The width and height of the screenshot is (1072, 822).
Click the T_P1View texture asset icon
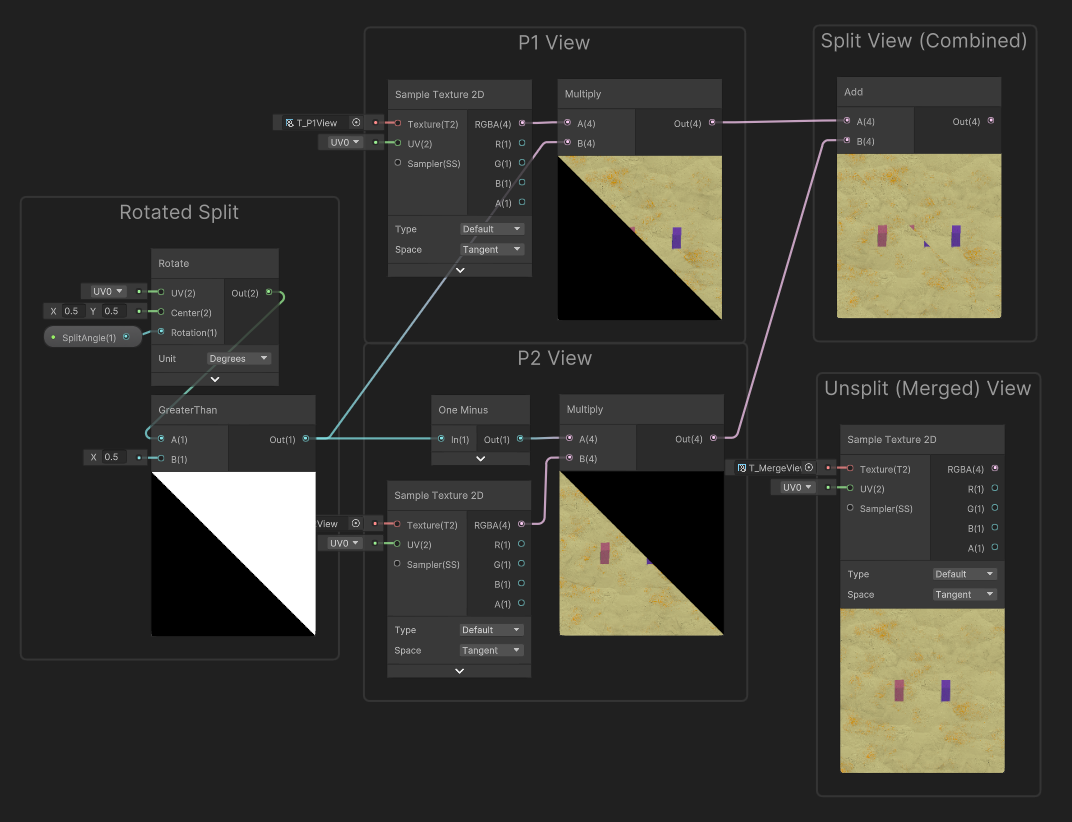click(x=289, y=122)
